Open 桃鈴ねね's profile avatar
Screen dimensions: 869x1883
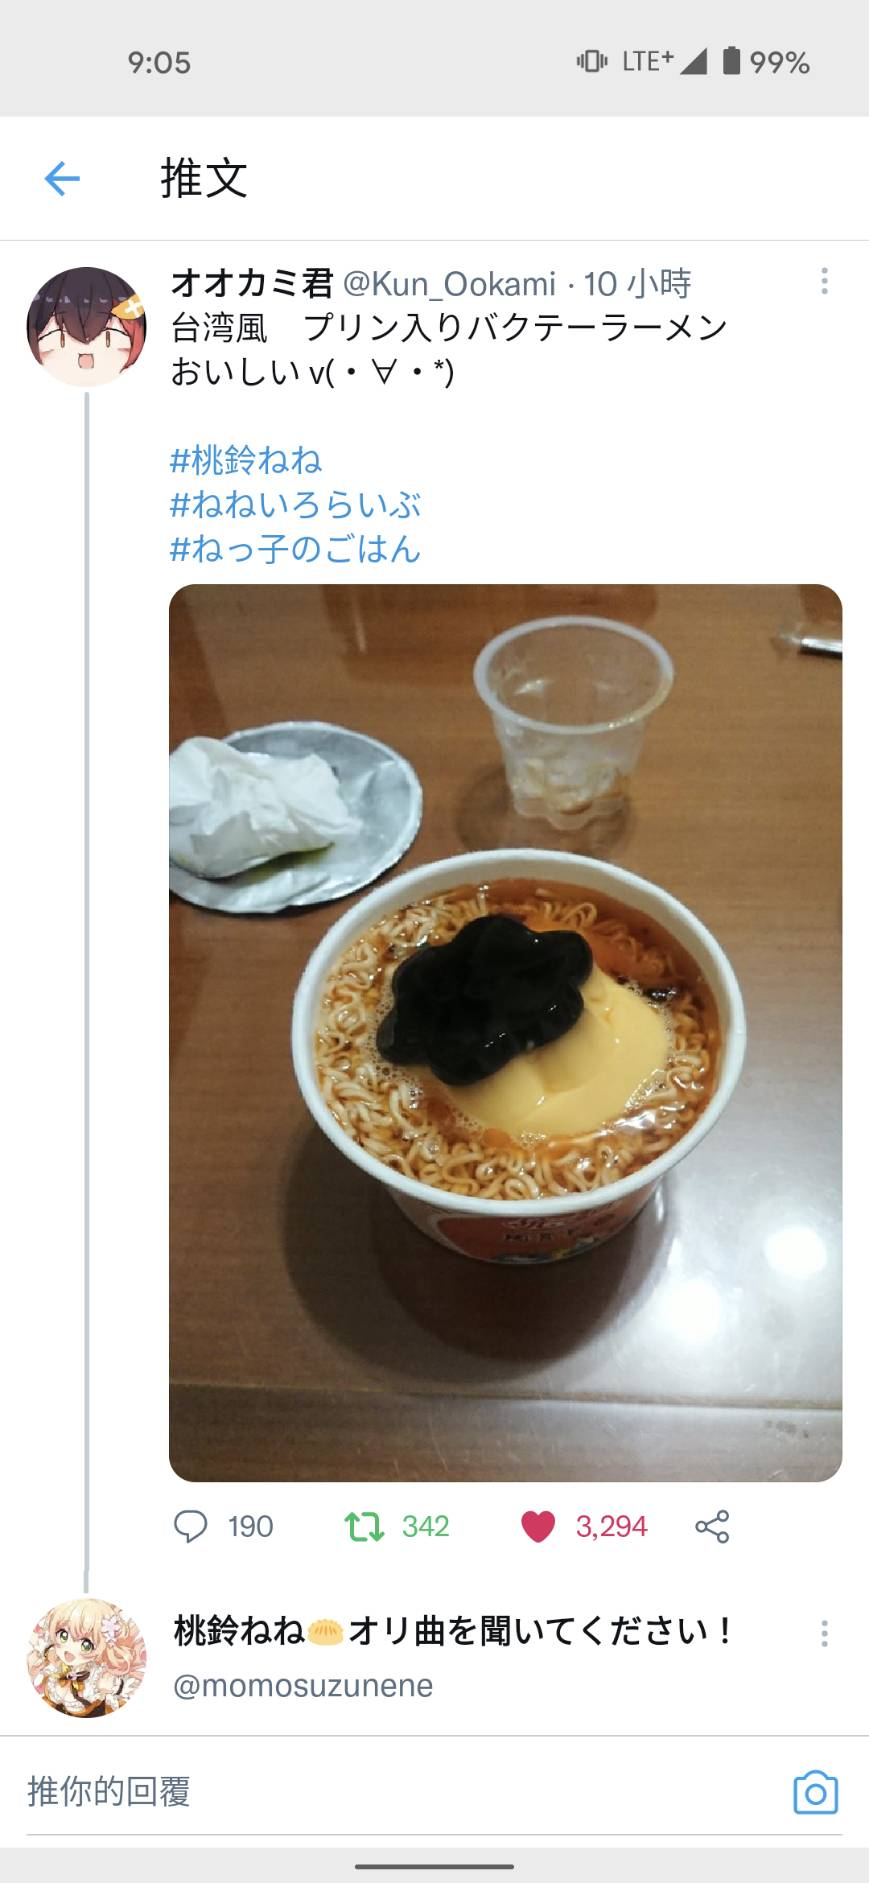(86, 1657)
